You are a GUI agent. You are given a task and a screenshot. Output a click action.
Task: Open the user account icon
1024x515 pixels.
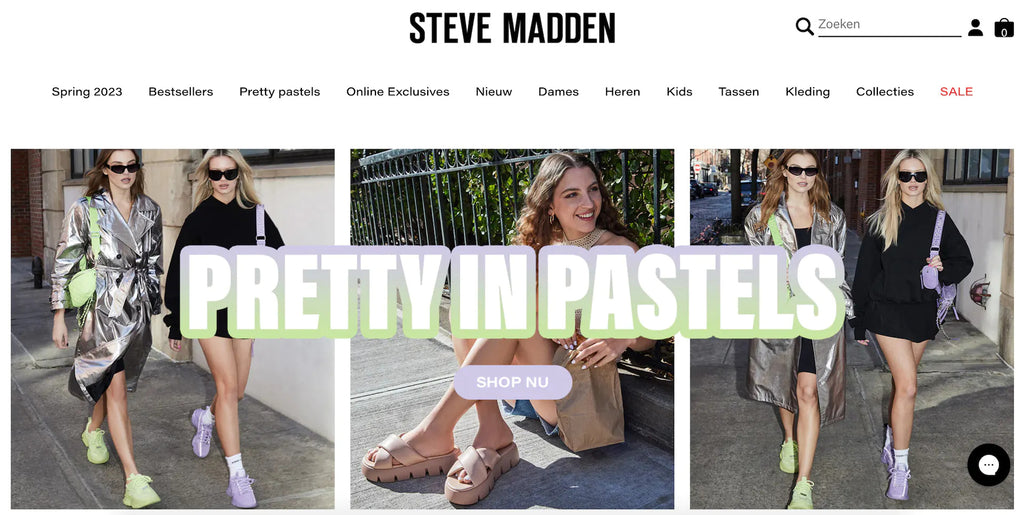(x=976, y=27)
